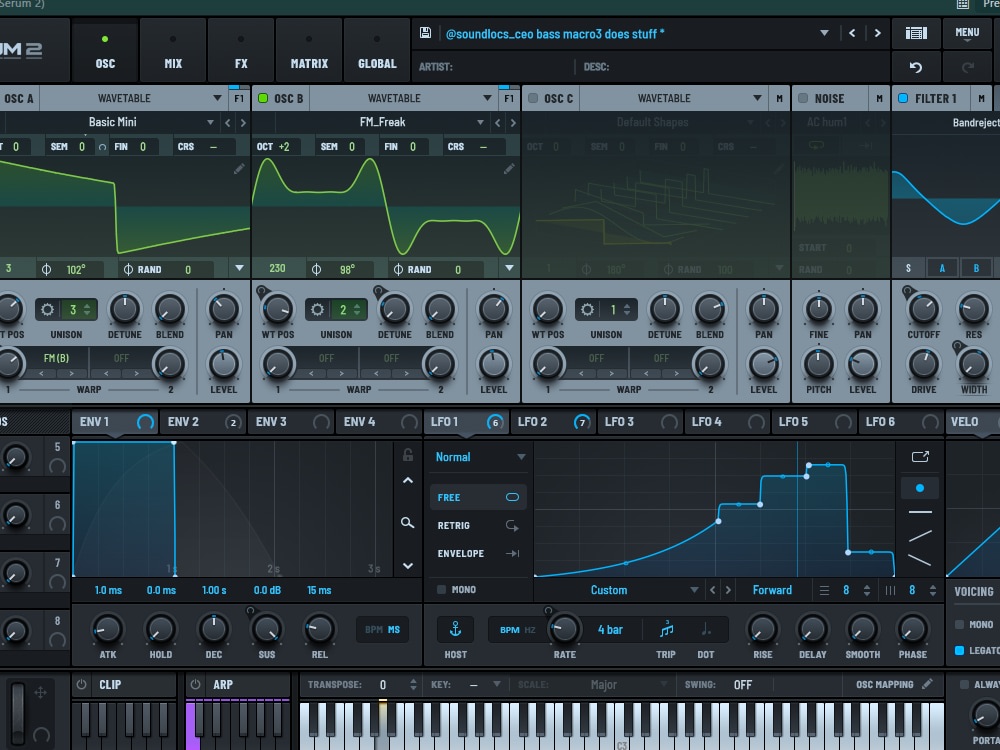Adjust filter CUTOFF knob
Image resolution: width=1000 pixels, height=750 pixels.
click(923, 309)
